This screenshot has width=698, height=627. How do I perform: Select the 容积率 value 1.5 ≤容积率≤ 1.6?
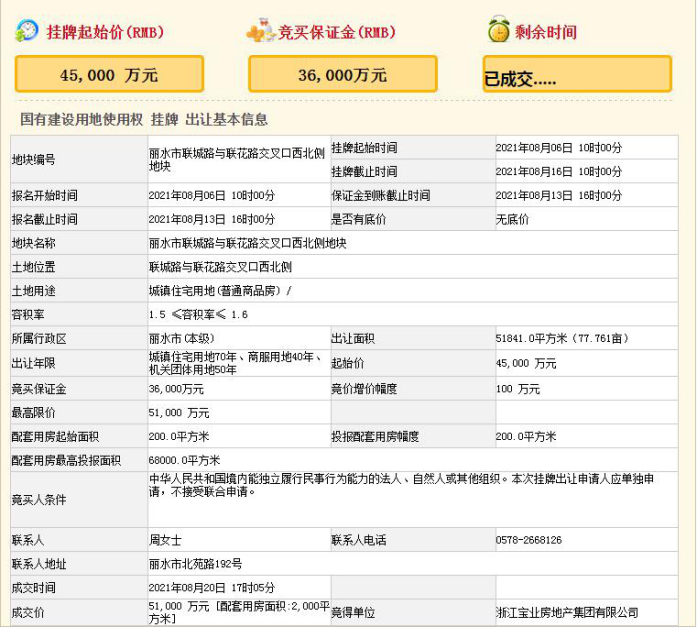[x=198, y=315]
